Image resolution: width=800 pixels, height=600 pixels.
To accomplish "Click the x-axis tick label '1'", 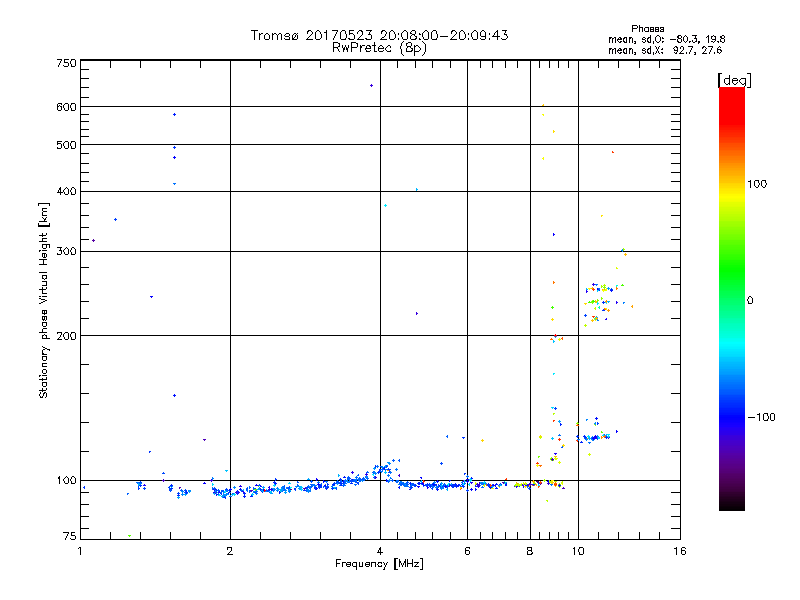I will (80, 551).
